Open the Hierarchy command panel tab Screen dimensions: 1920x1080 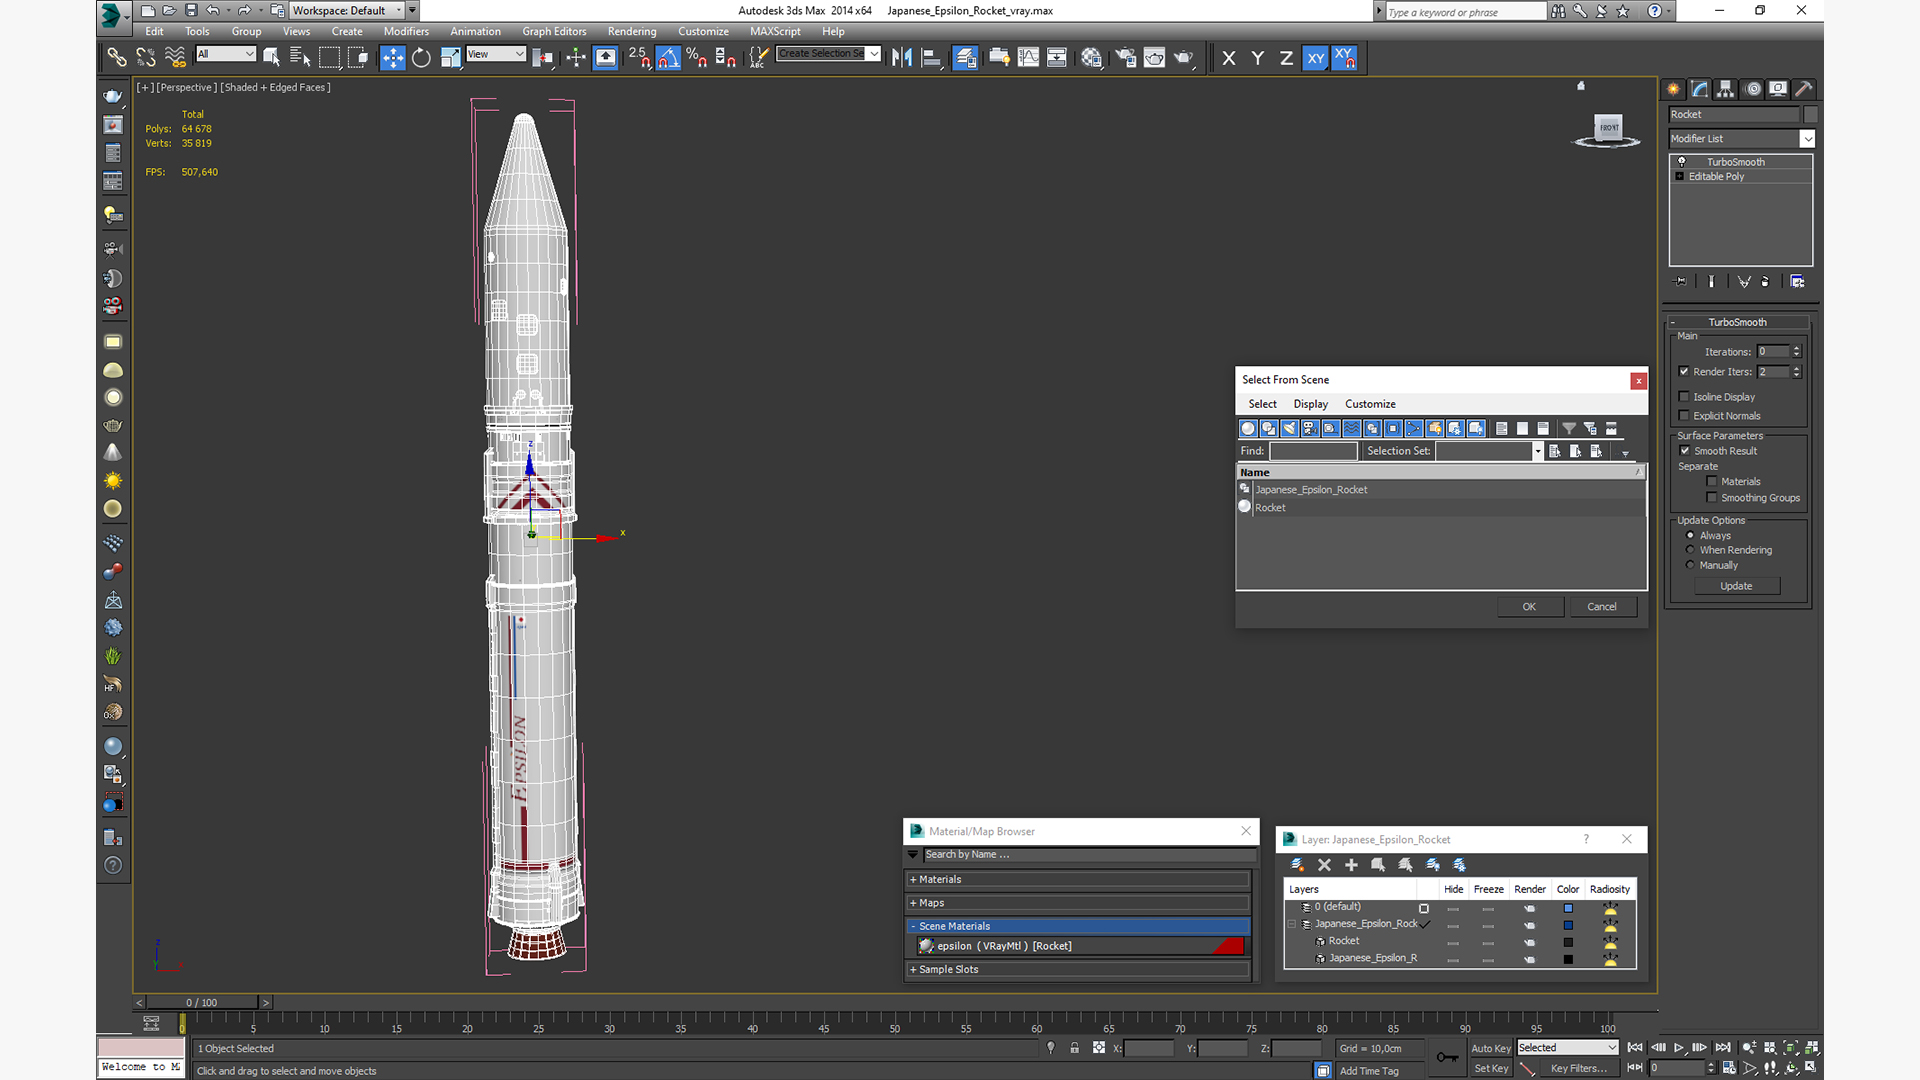1726,89
